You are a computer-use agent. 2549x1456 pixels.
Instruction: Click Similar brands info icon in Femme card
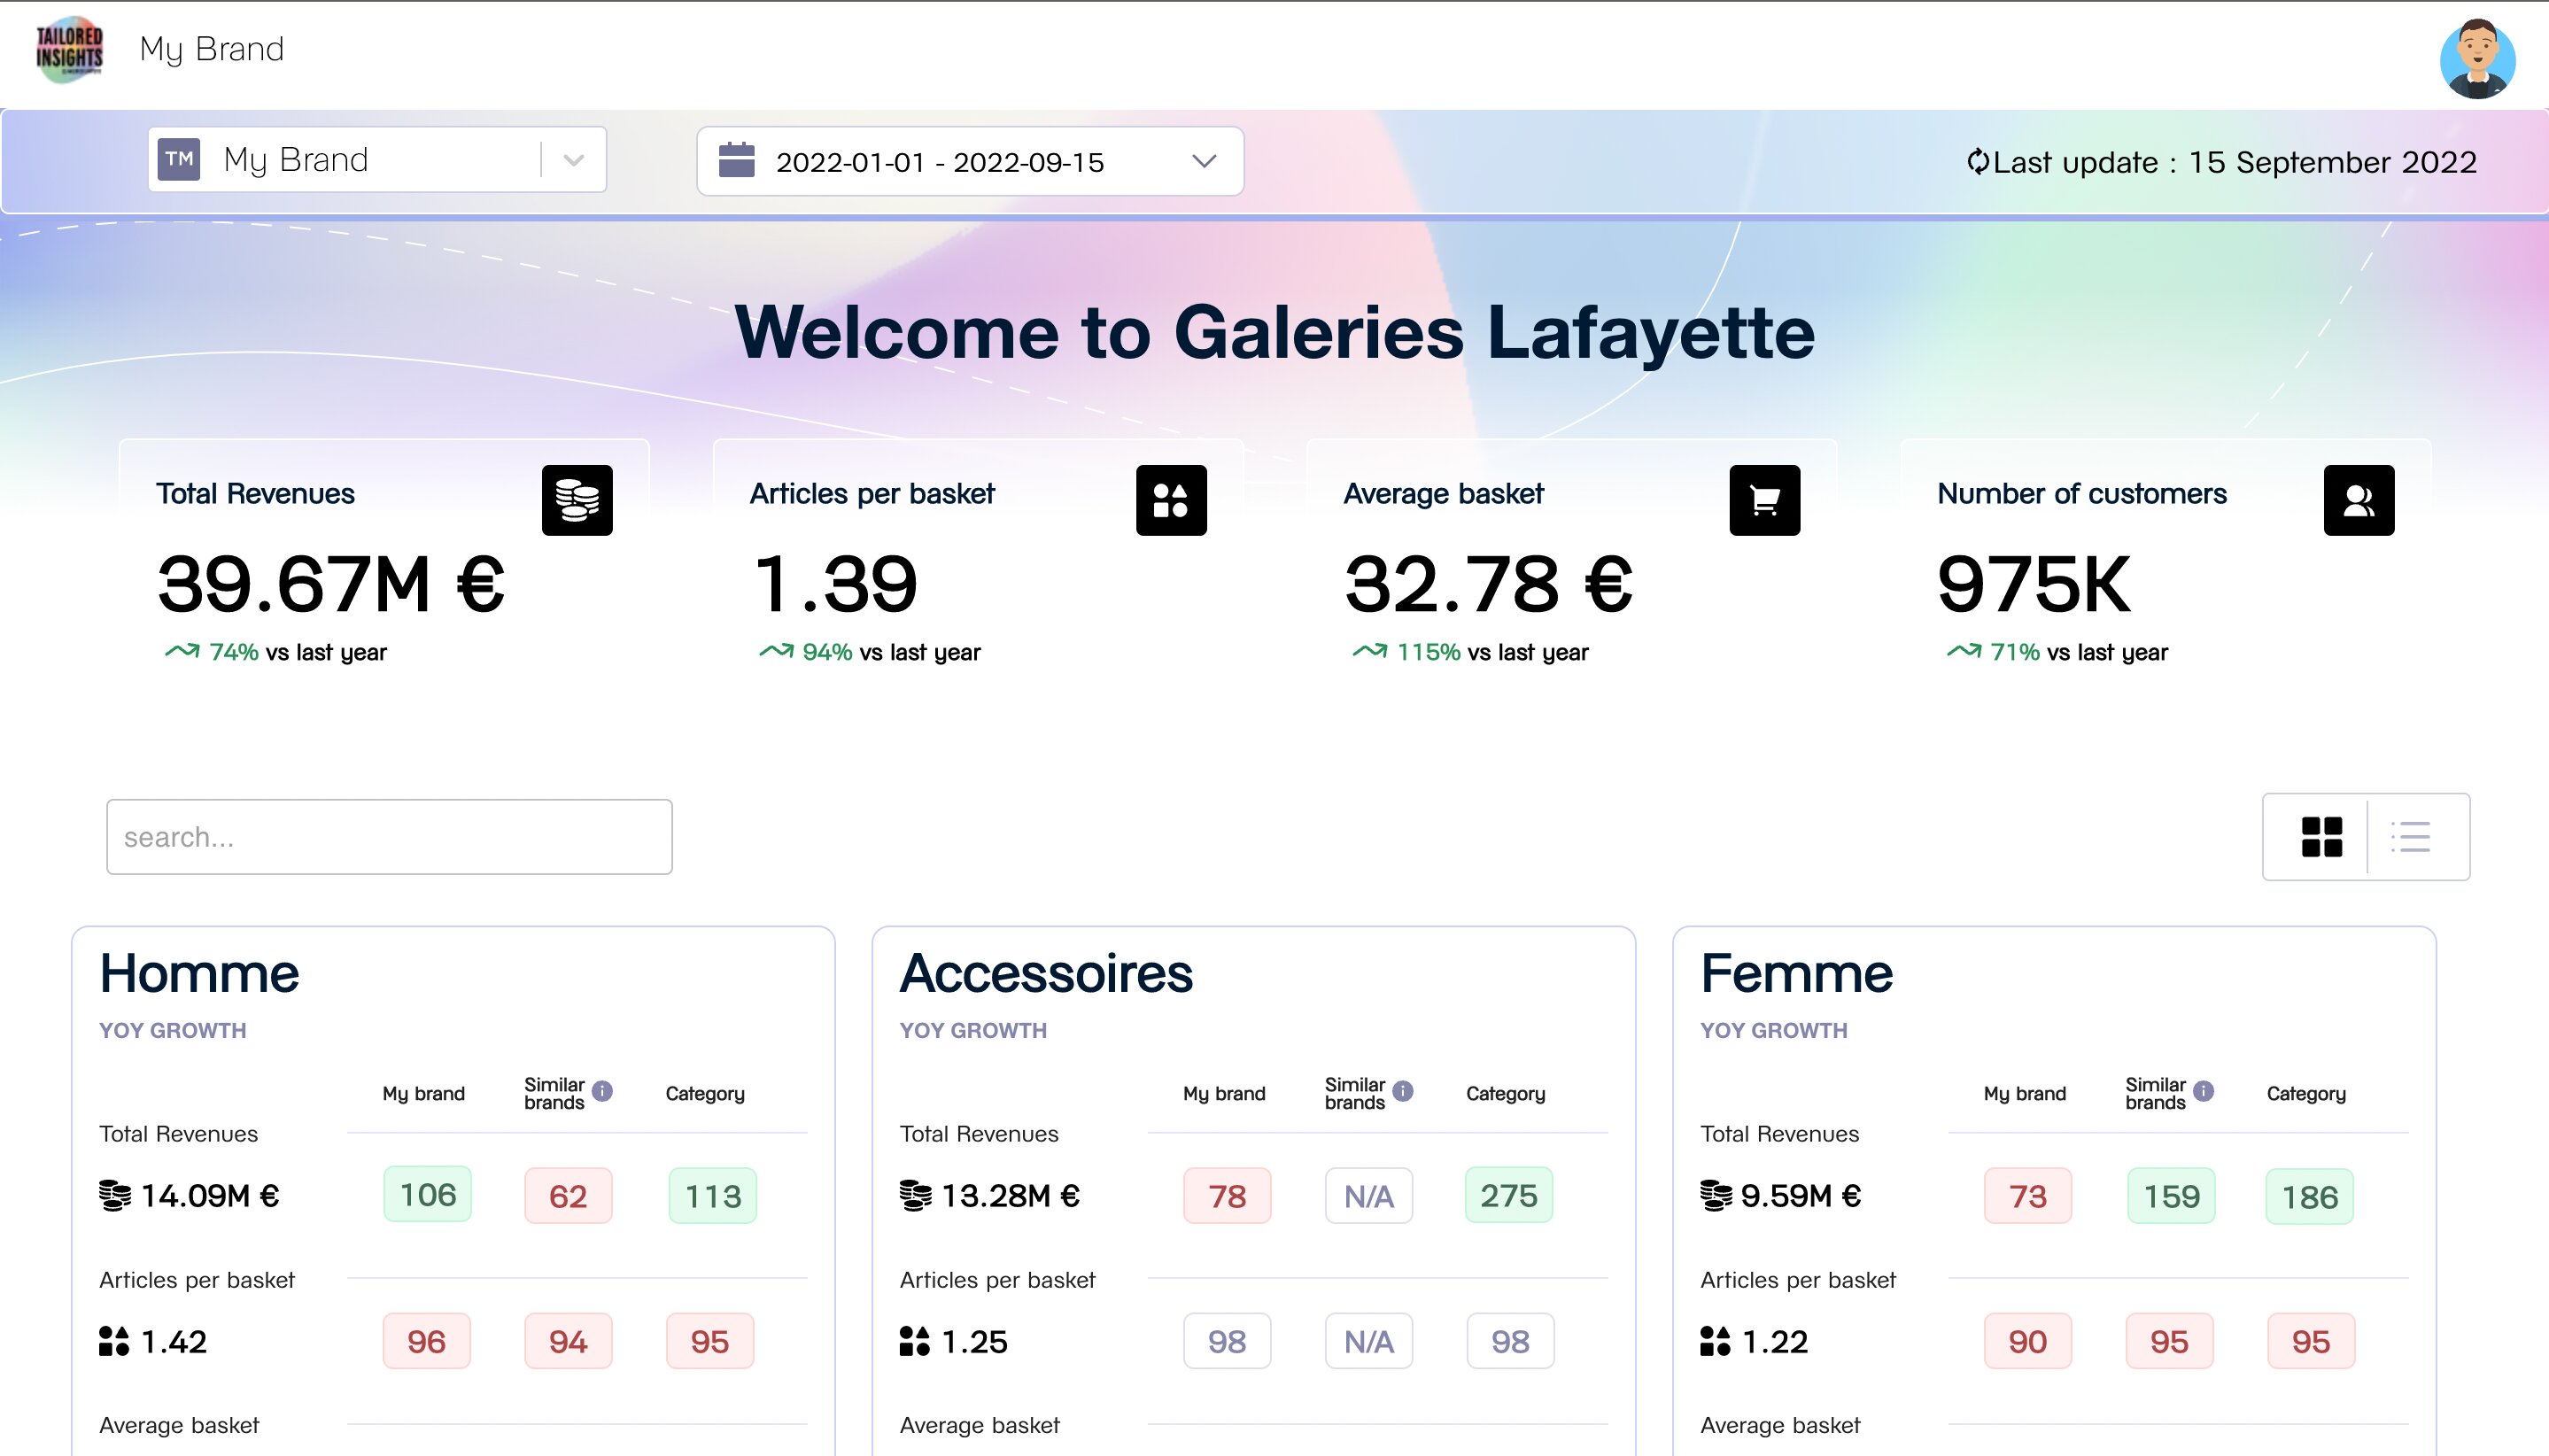coord(2204,1090)
